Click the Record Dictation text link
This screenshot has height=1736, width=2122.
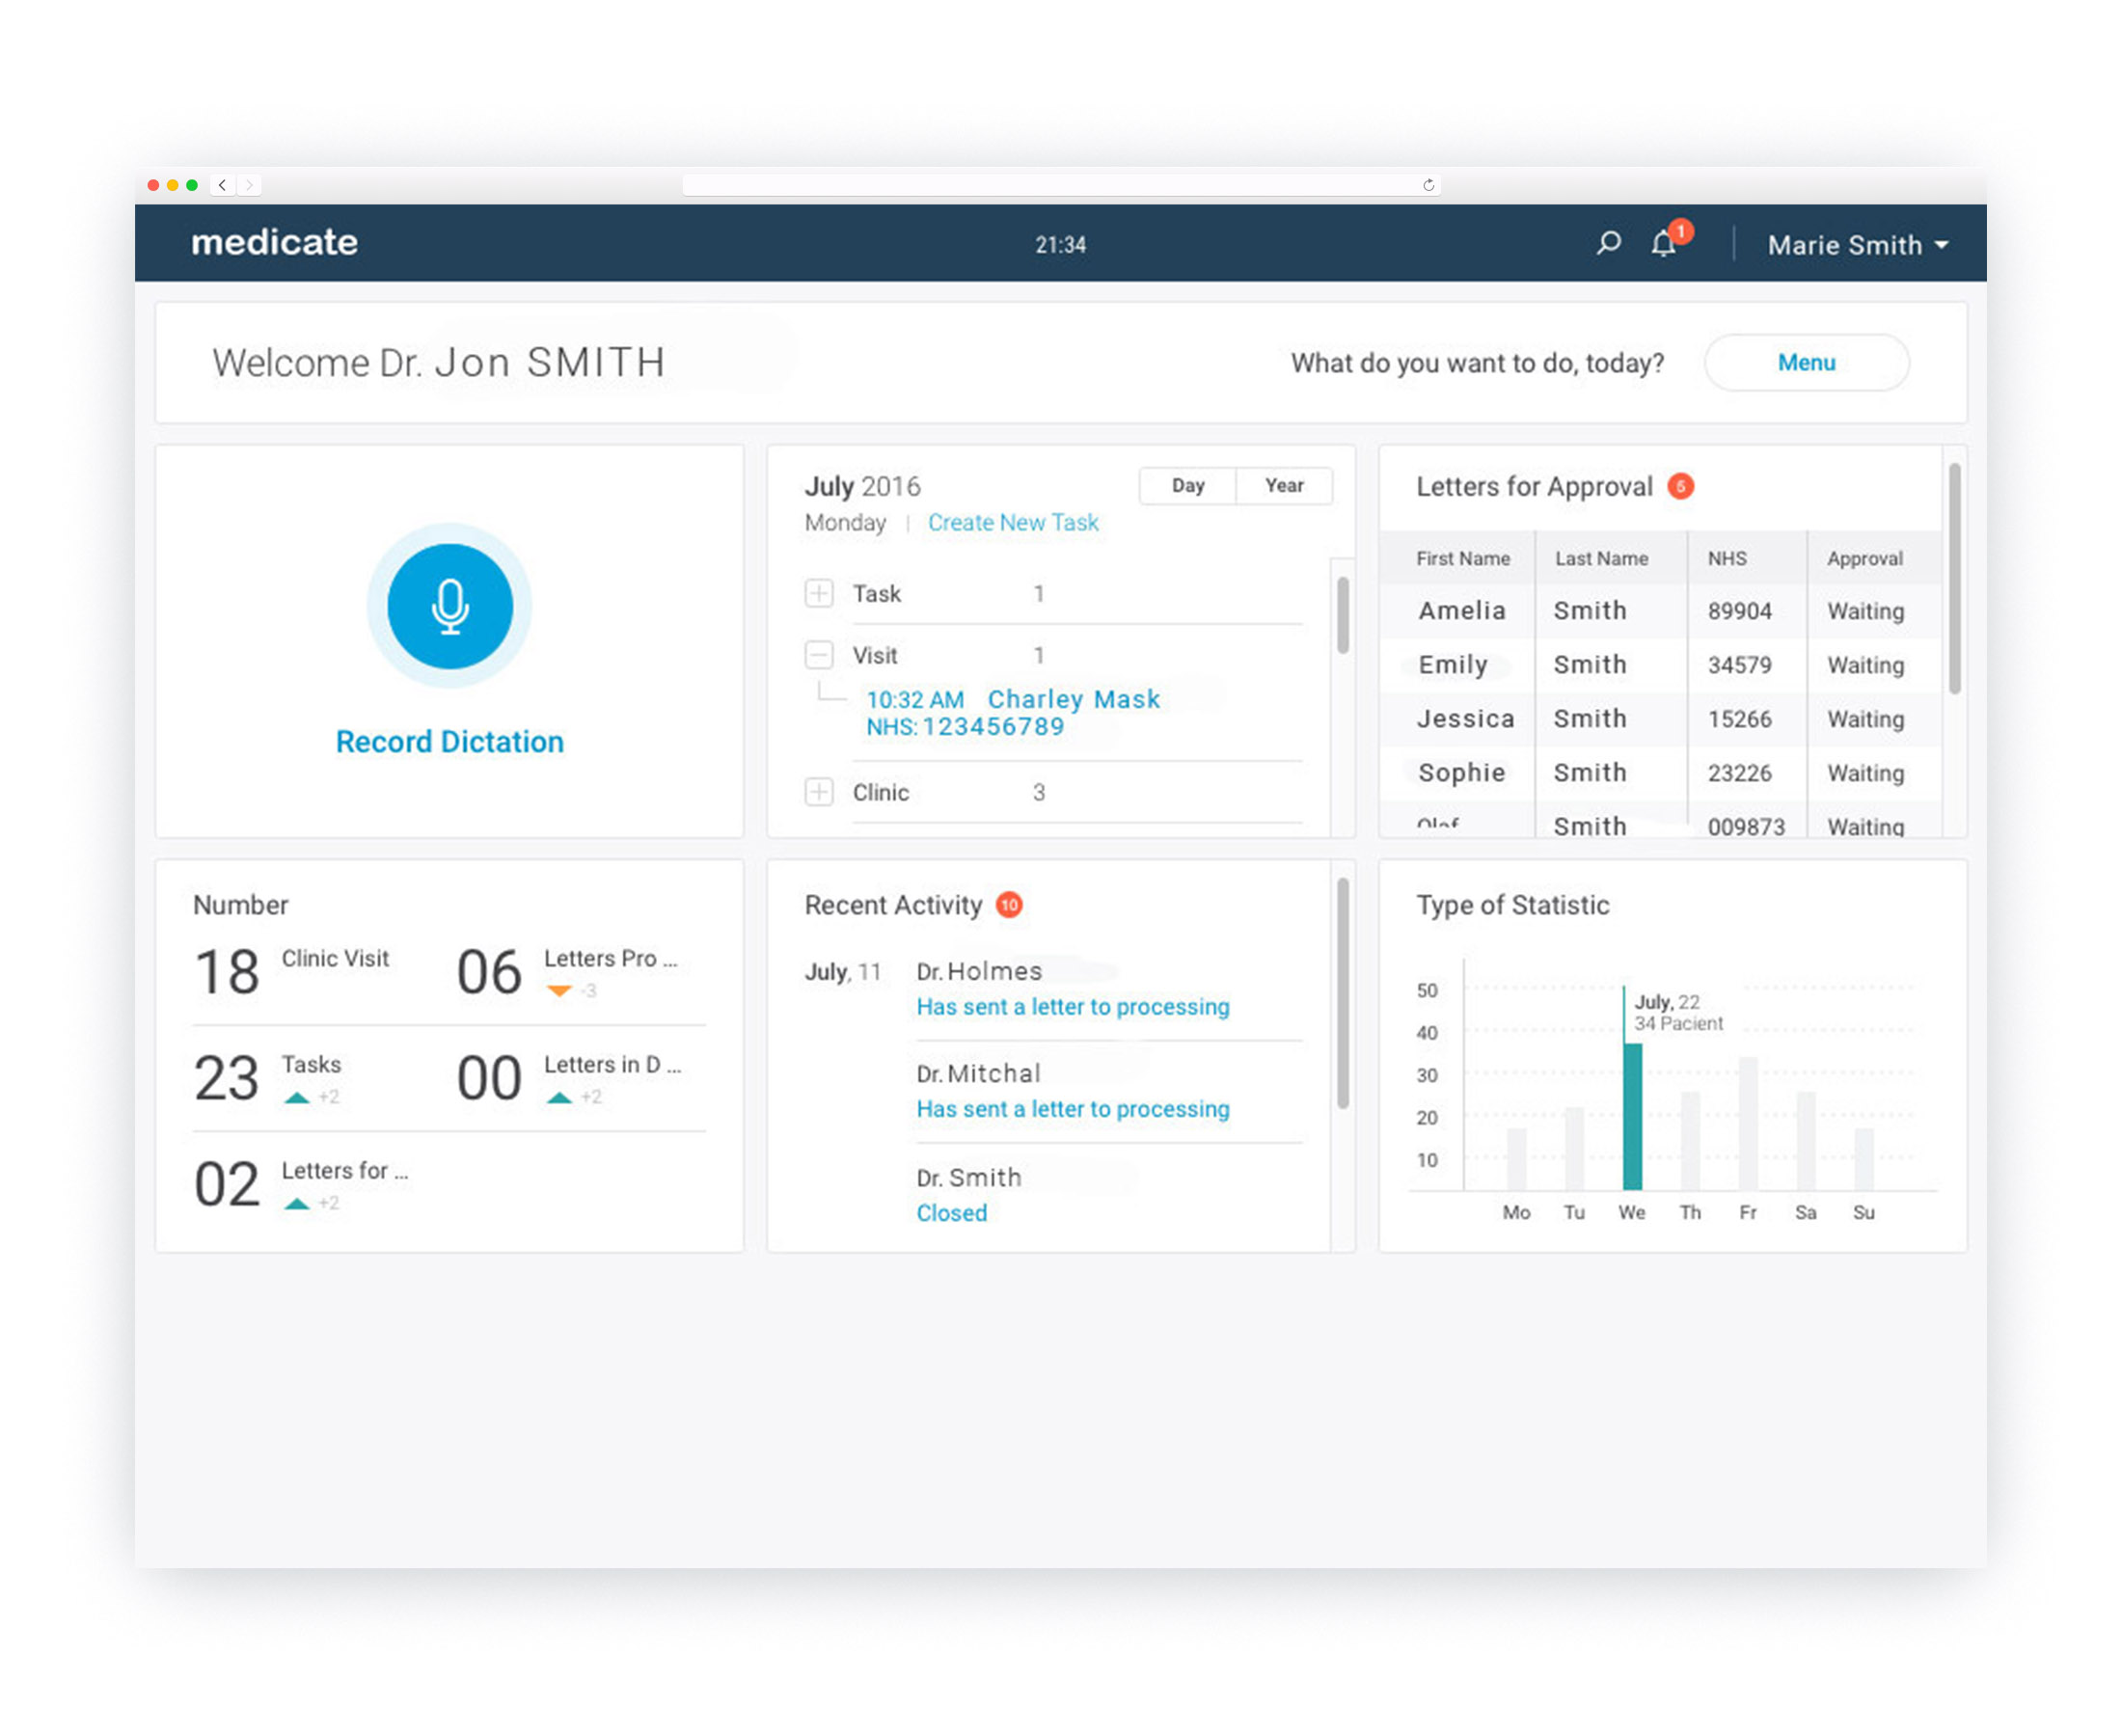(x=450, y=742)
